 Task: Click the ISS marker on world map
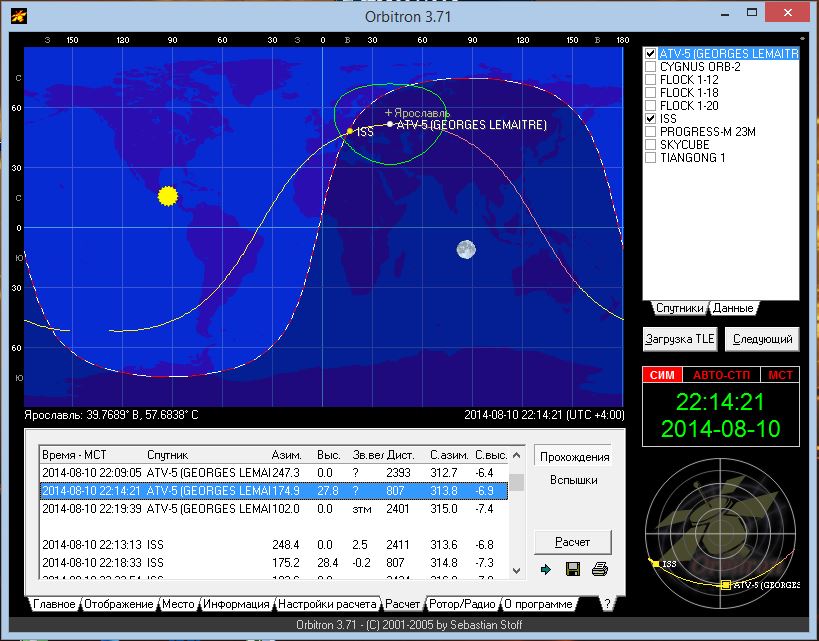350,131
